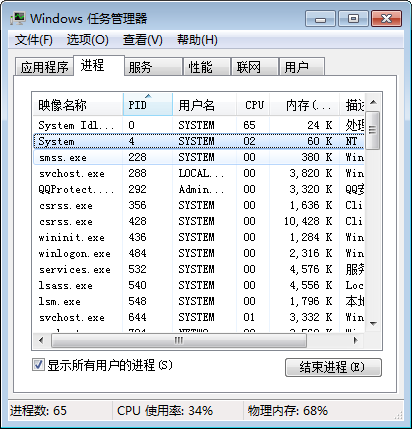Viewport: 412px width, 429px height.
Task: Toggle 显示所有用户的进程 checkbox
Action: tap(38, 365)
